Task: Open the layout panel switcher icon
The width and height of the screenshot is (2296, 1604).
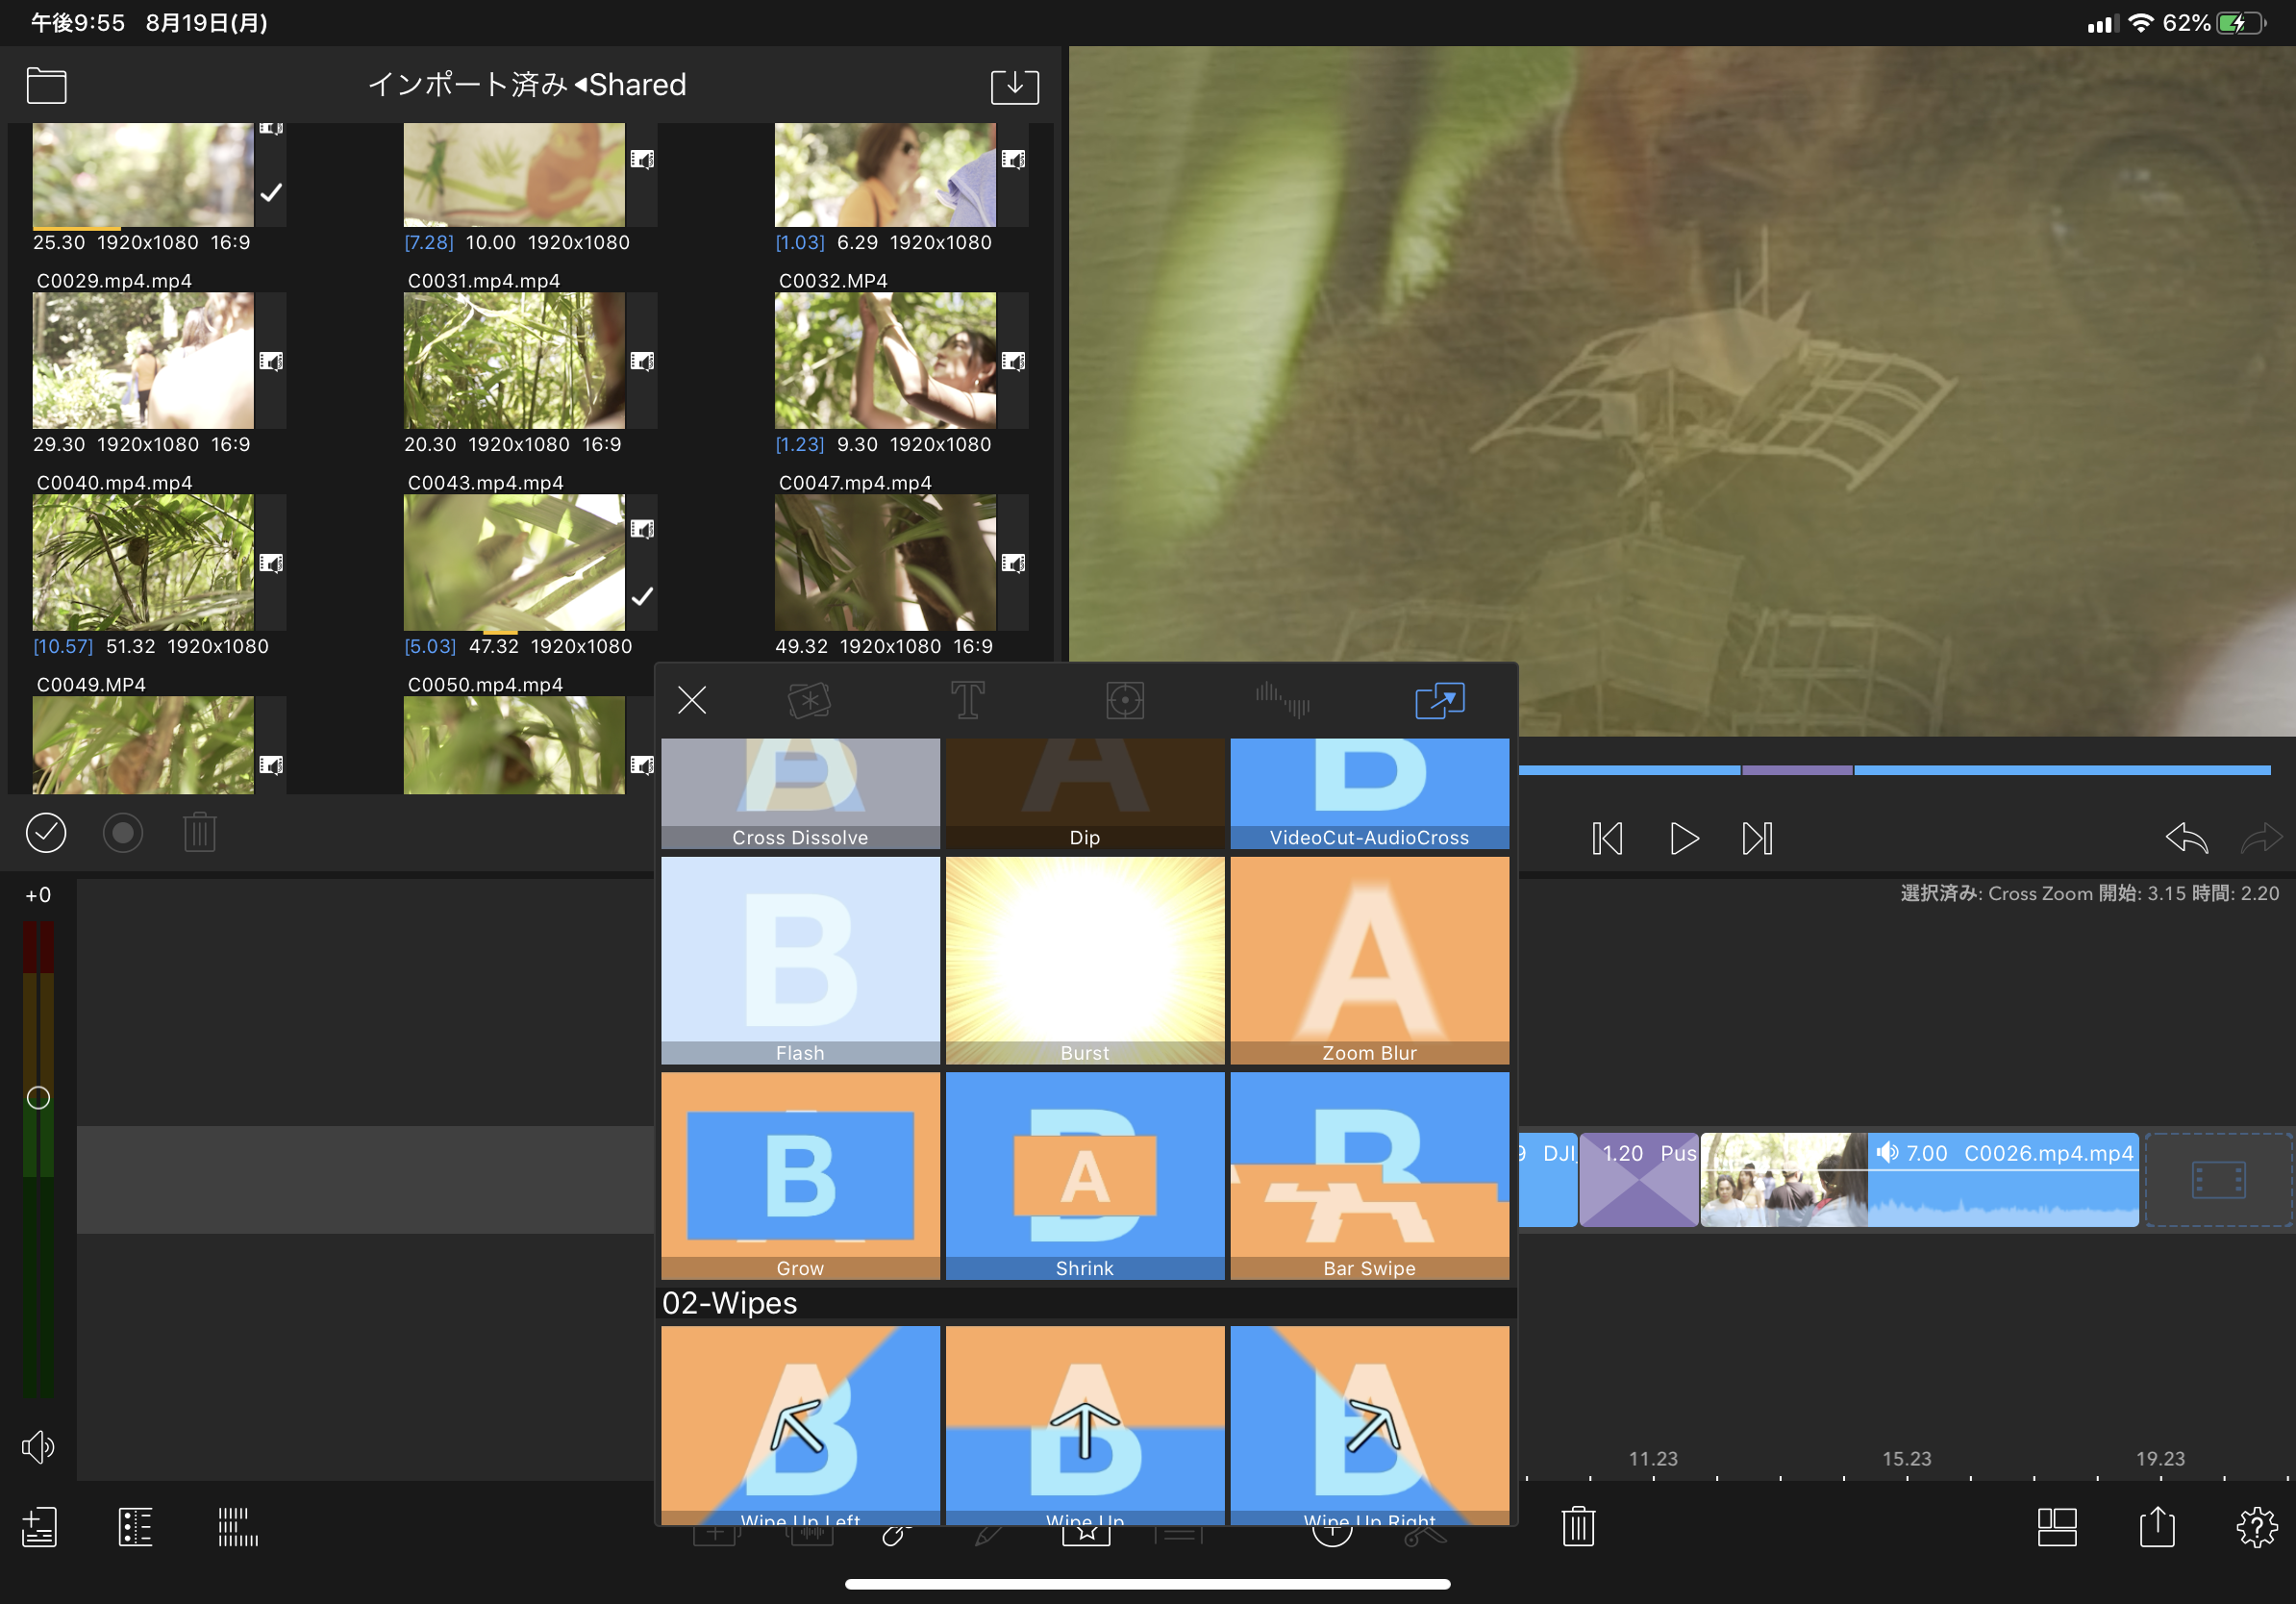Action: [x=2057, y=1527]
